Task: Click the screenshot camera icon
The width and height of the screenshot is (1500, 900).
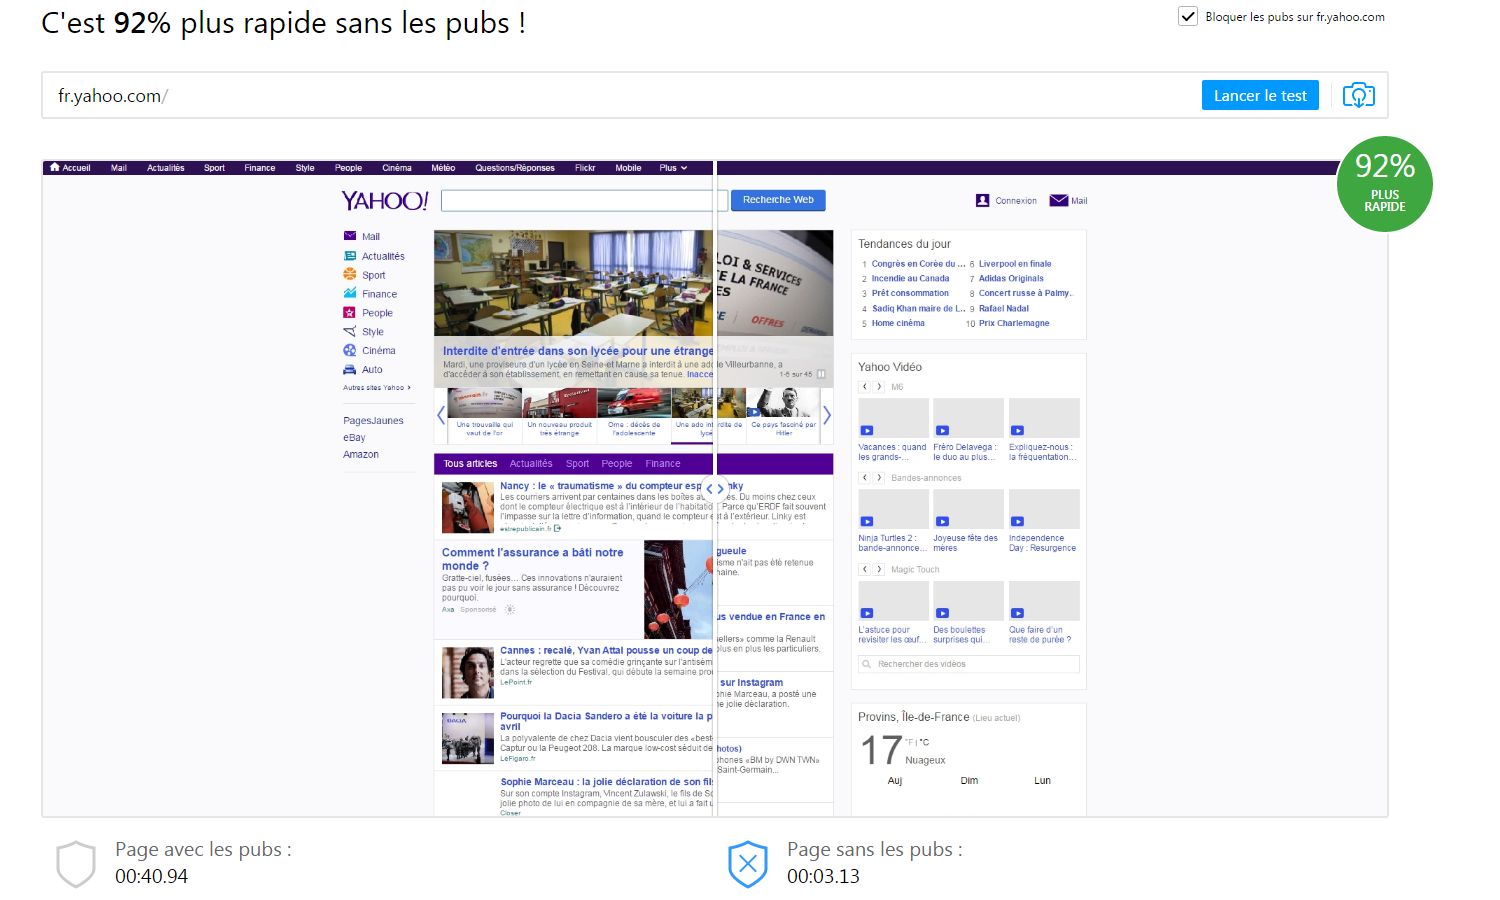Action: coord(1358,95)
